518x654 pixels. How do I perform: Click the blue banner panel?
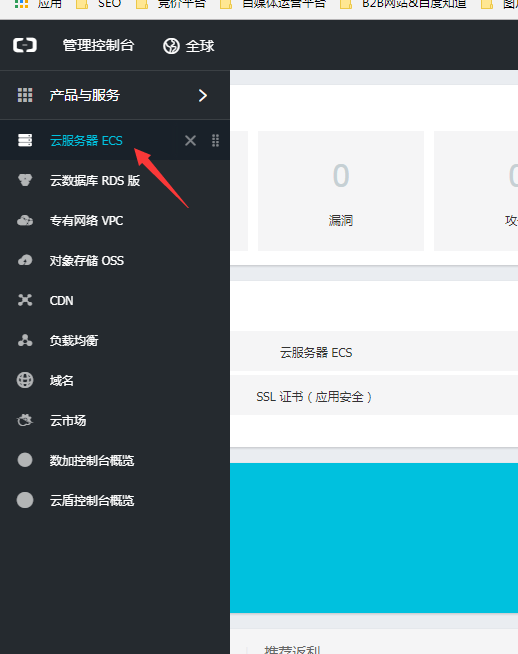click(374, 538)
